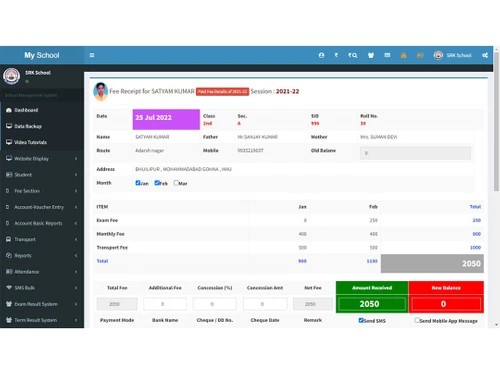Click the Reports icon in sidebar

coord(9,255)
